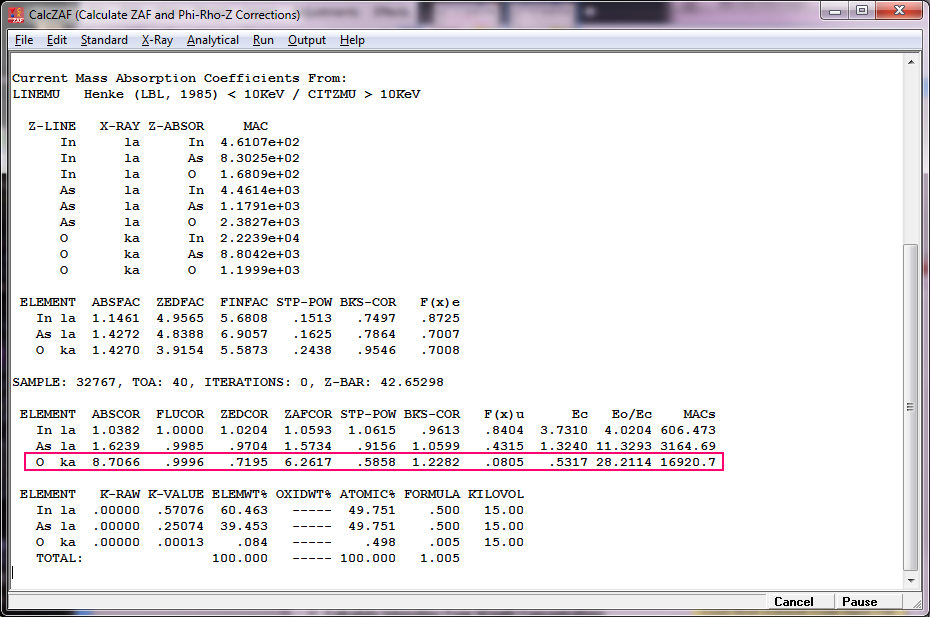Screen dimensions: 930x617
Task: Click the scrollbar track above the thumb
Action: click(910, 150)
